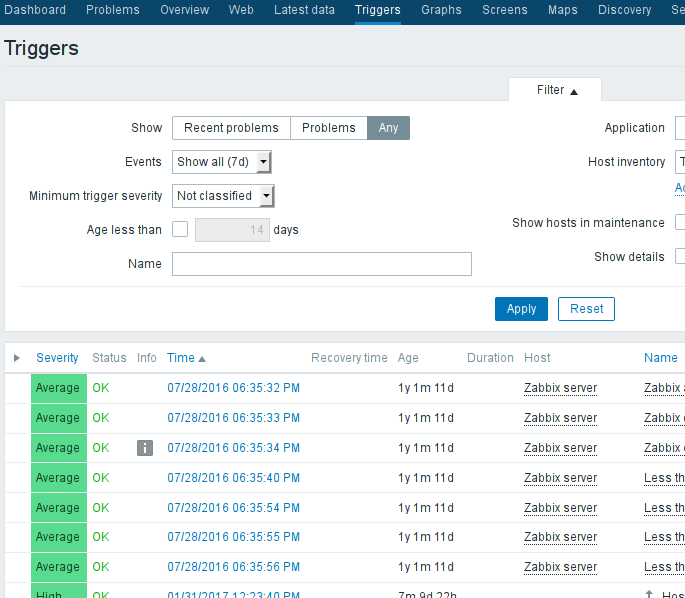Click the Average severity cell in the first row
Viewport: 685px width, 598px height.
coord(58,389)
